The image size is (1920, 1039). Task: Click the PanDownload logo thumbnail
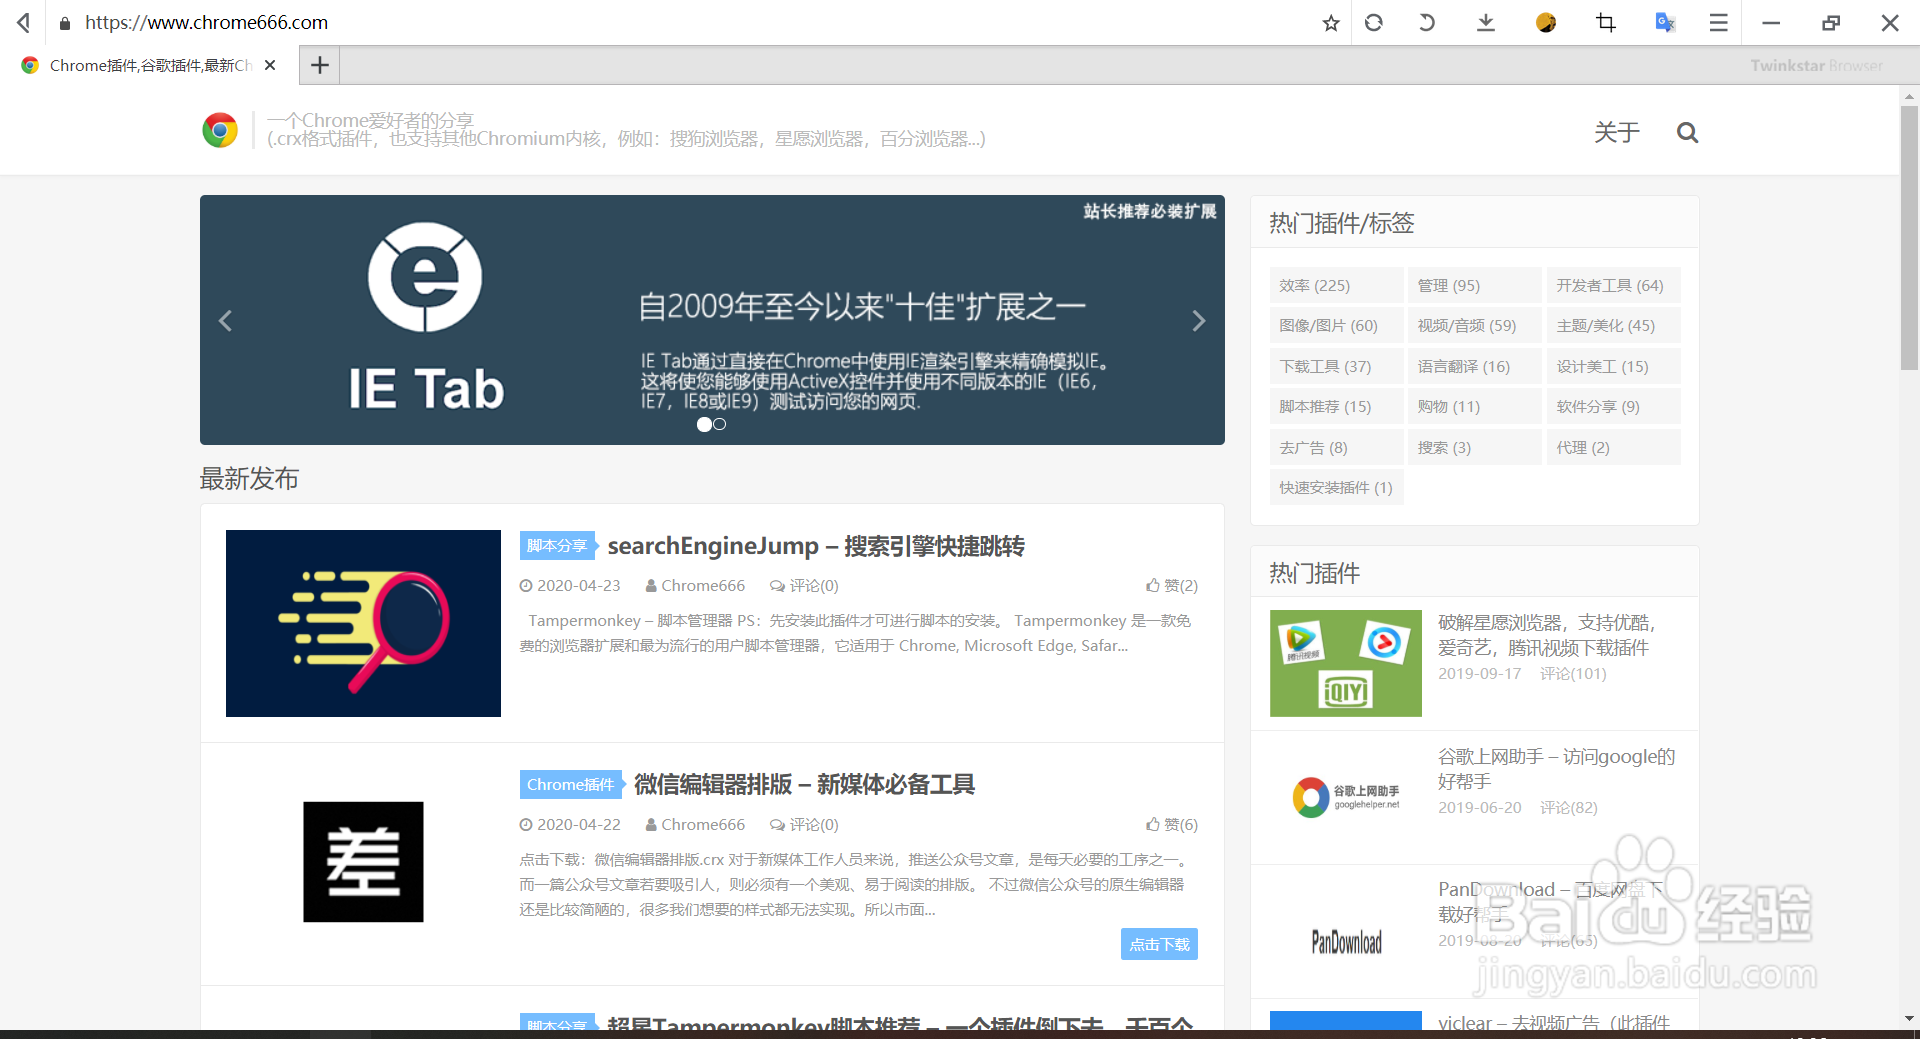coord(1346,941)
